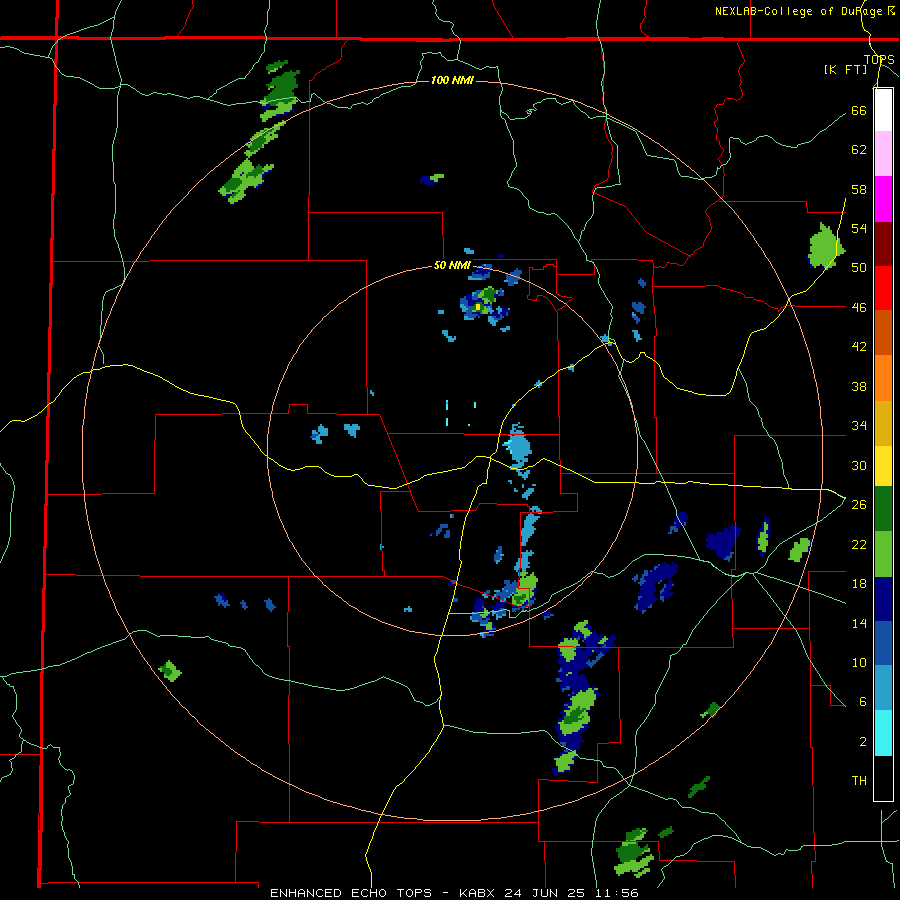Image resolution: width=900 pixels, height=900 pixels.
Task: Click the 34 legend value
Action: coord(859,426)
